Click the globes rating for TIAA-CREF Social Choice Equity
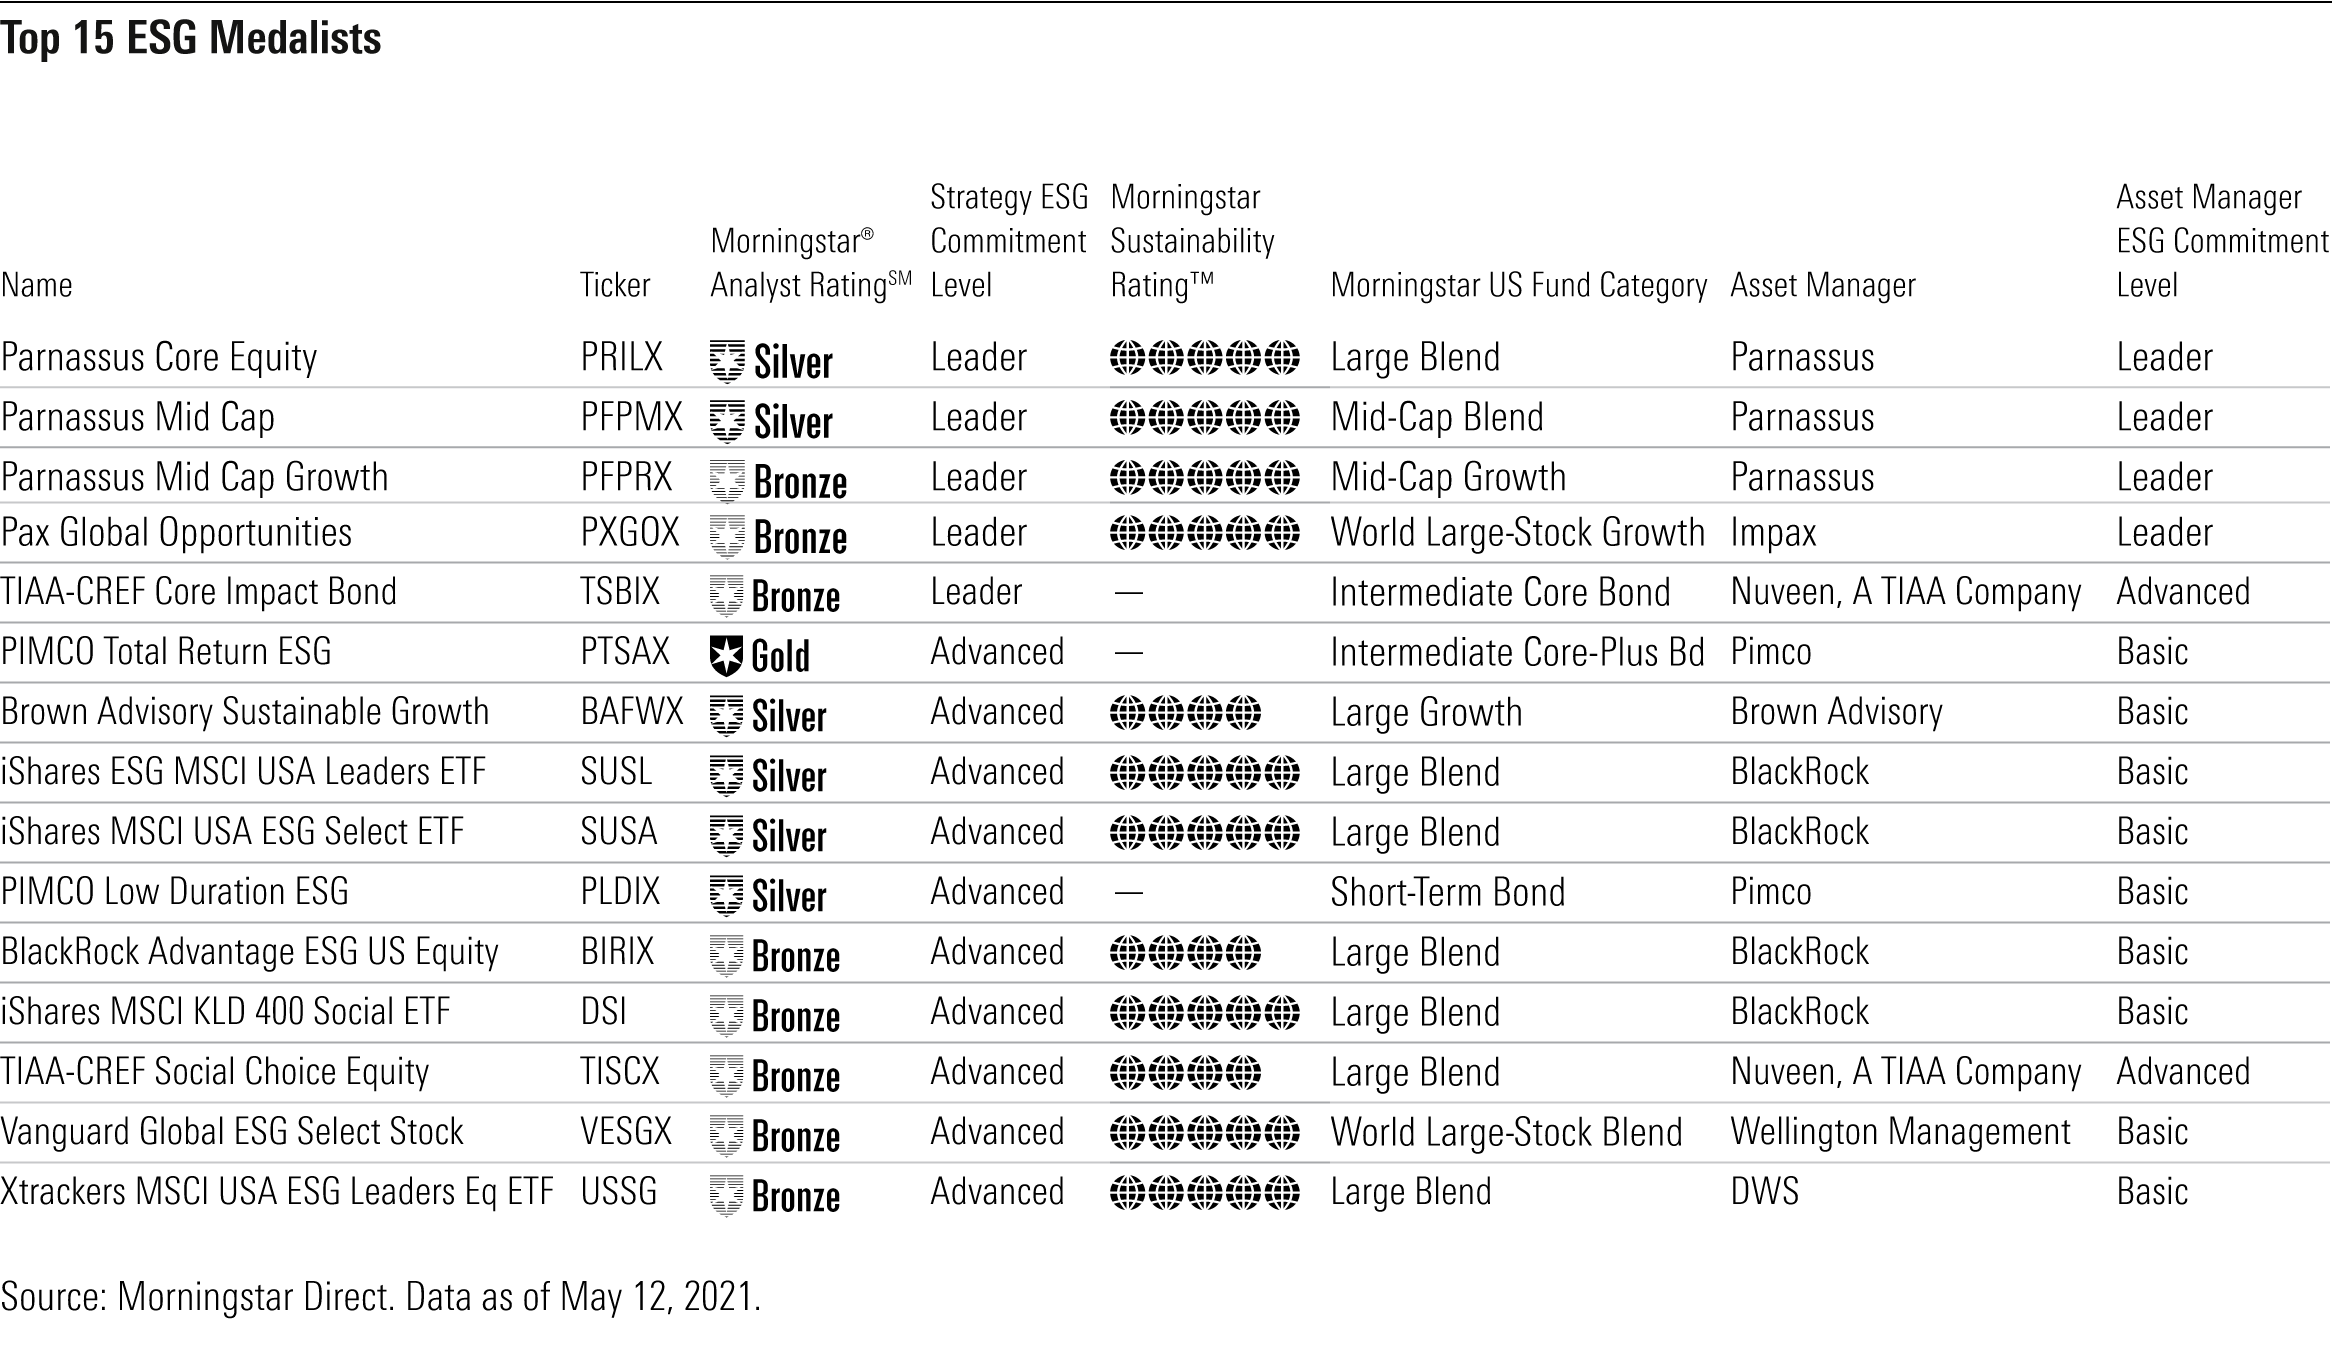This screenshot has height=1354, width=2332. [1185, 1073]
